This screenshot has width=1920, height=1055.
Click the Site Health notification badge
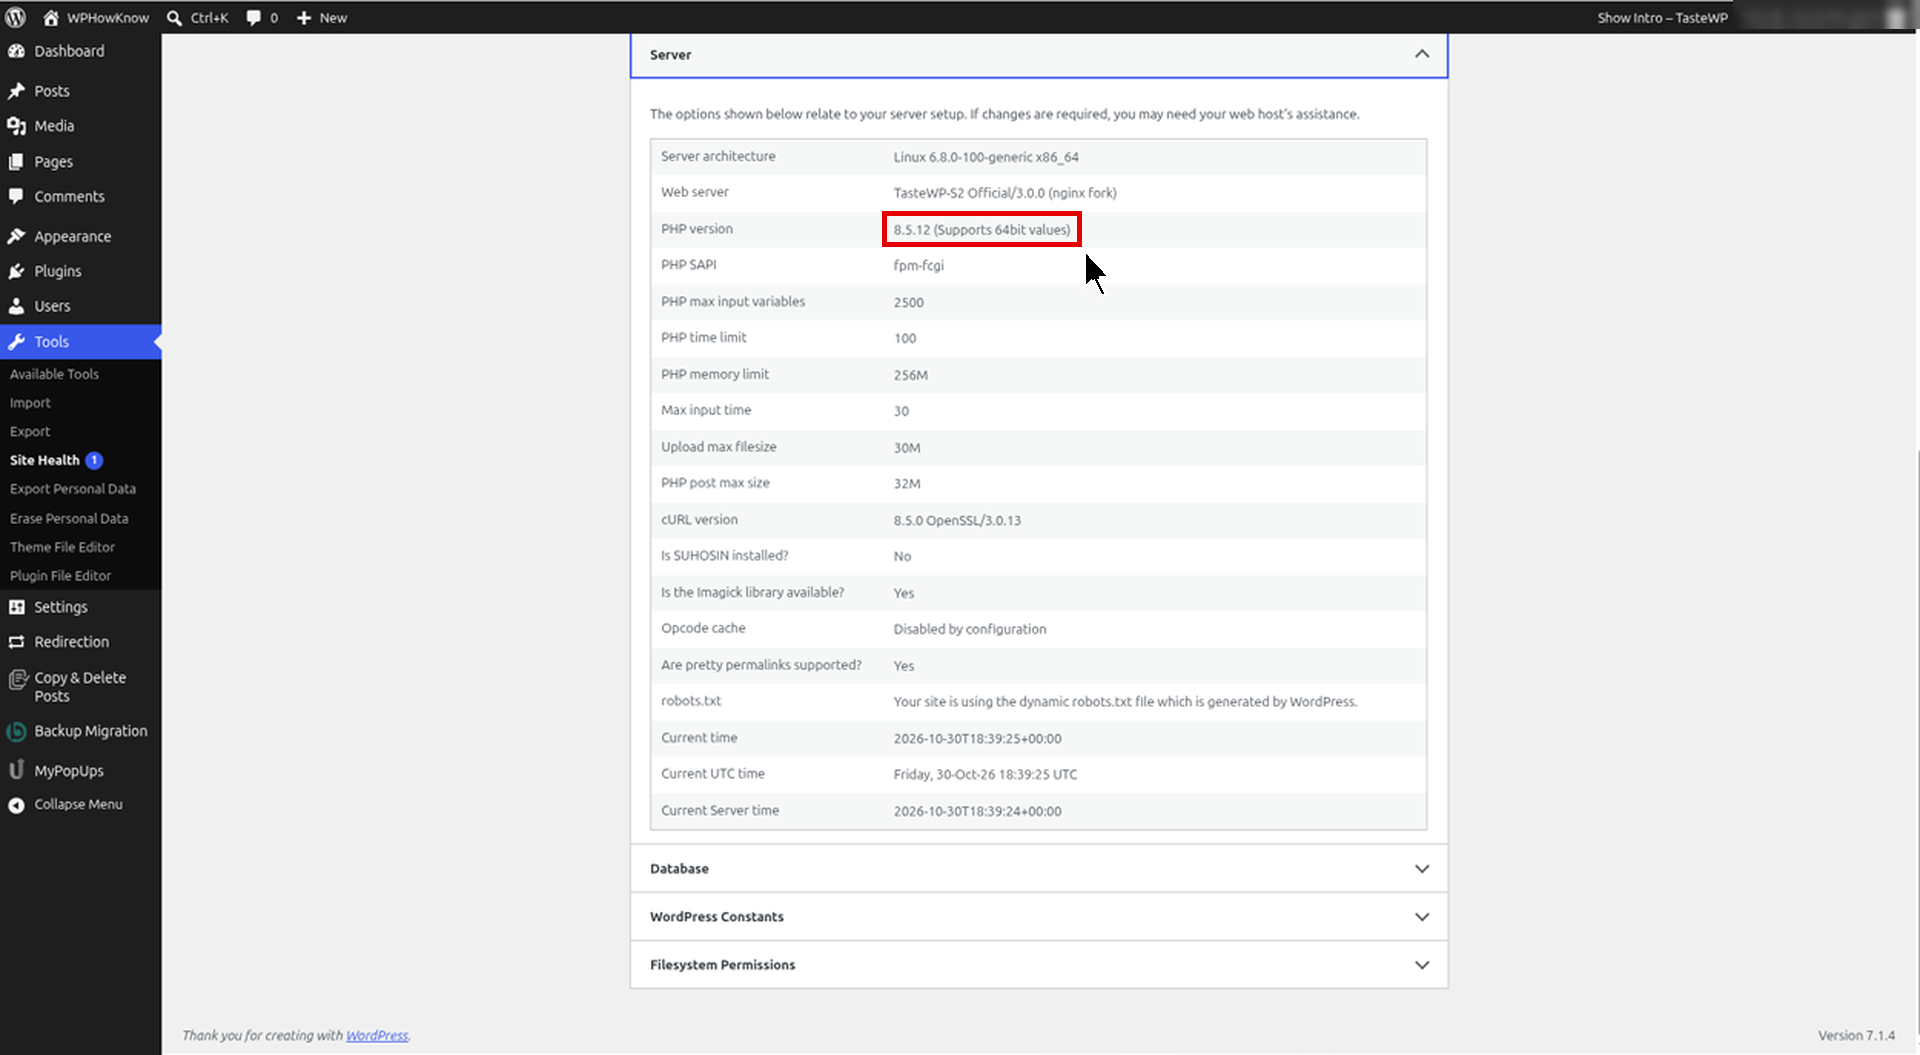(94, 461)
